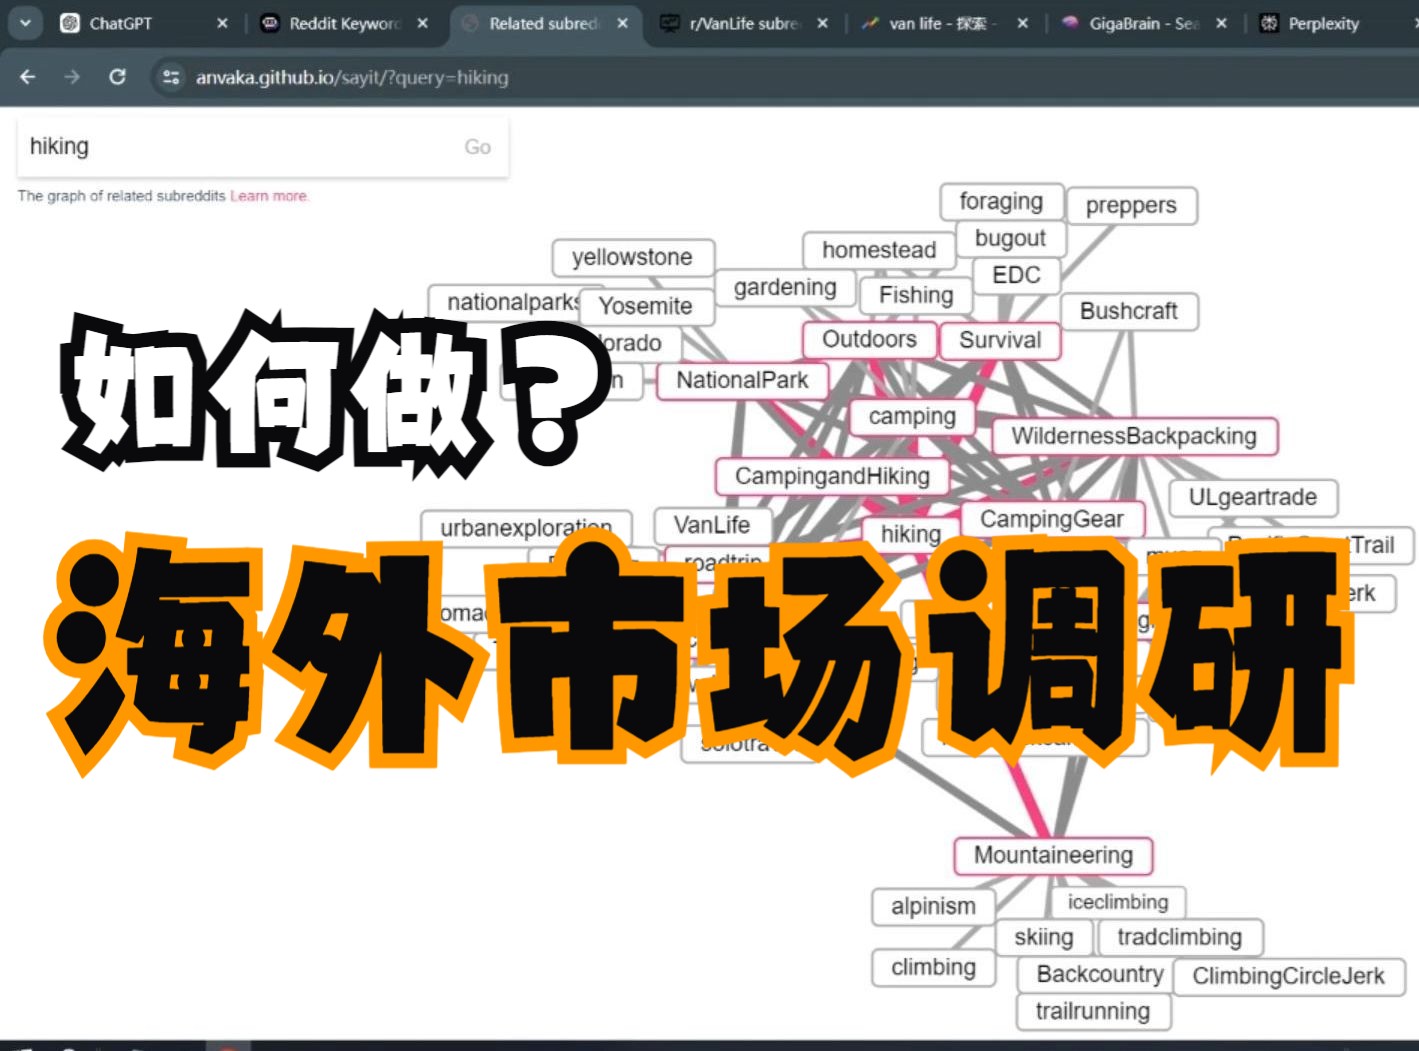Close the Related subreddits tab
The image size is (1419, 1051).
(x=622, y=23)
